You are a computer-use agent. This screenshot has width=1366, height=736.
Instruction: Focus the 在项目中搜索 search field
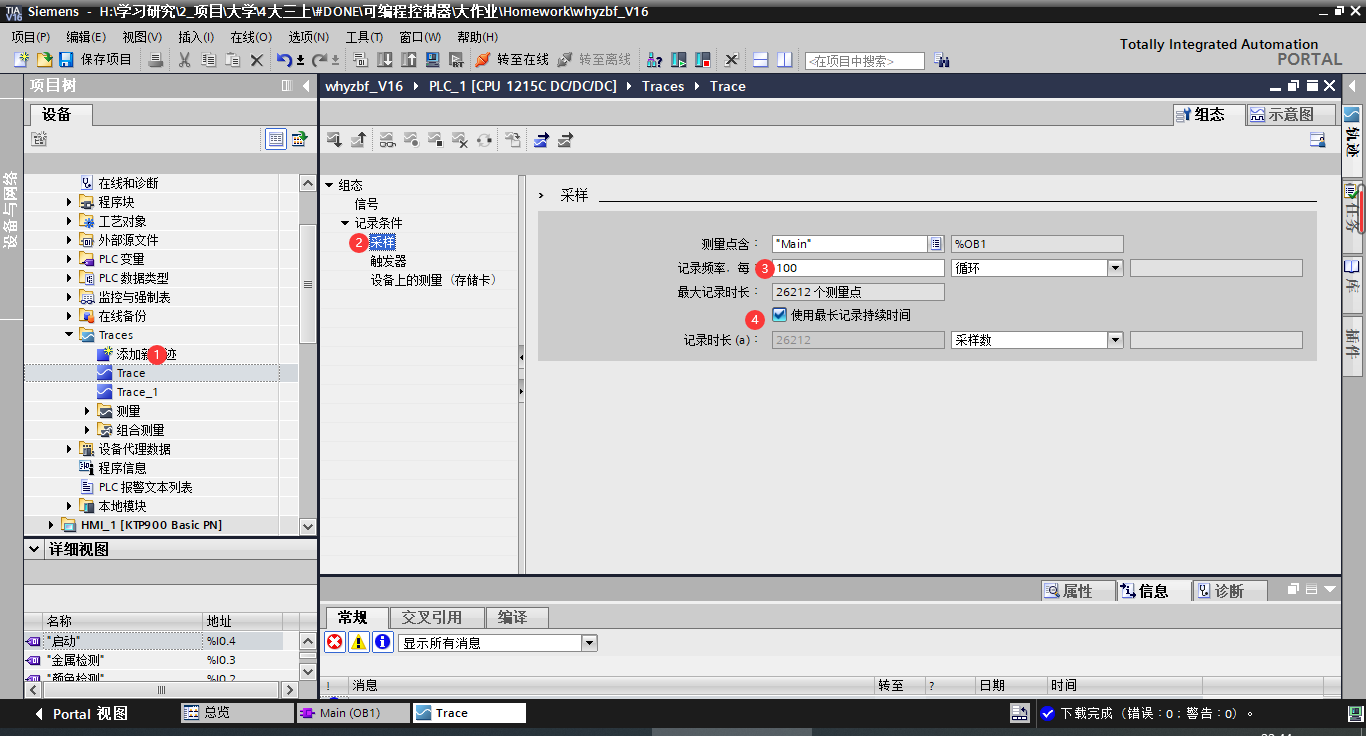point(865,61)
